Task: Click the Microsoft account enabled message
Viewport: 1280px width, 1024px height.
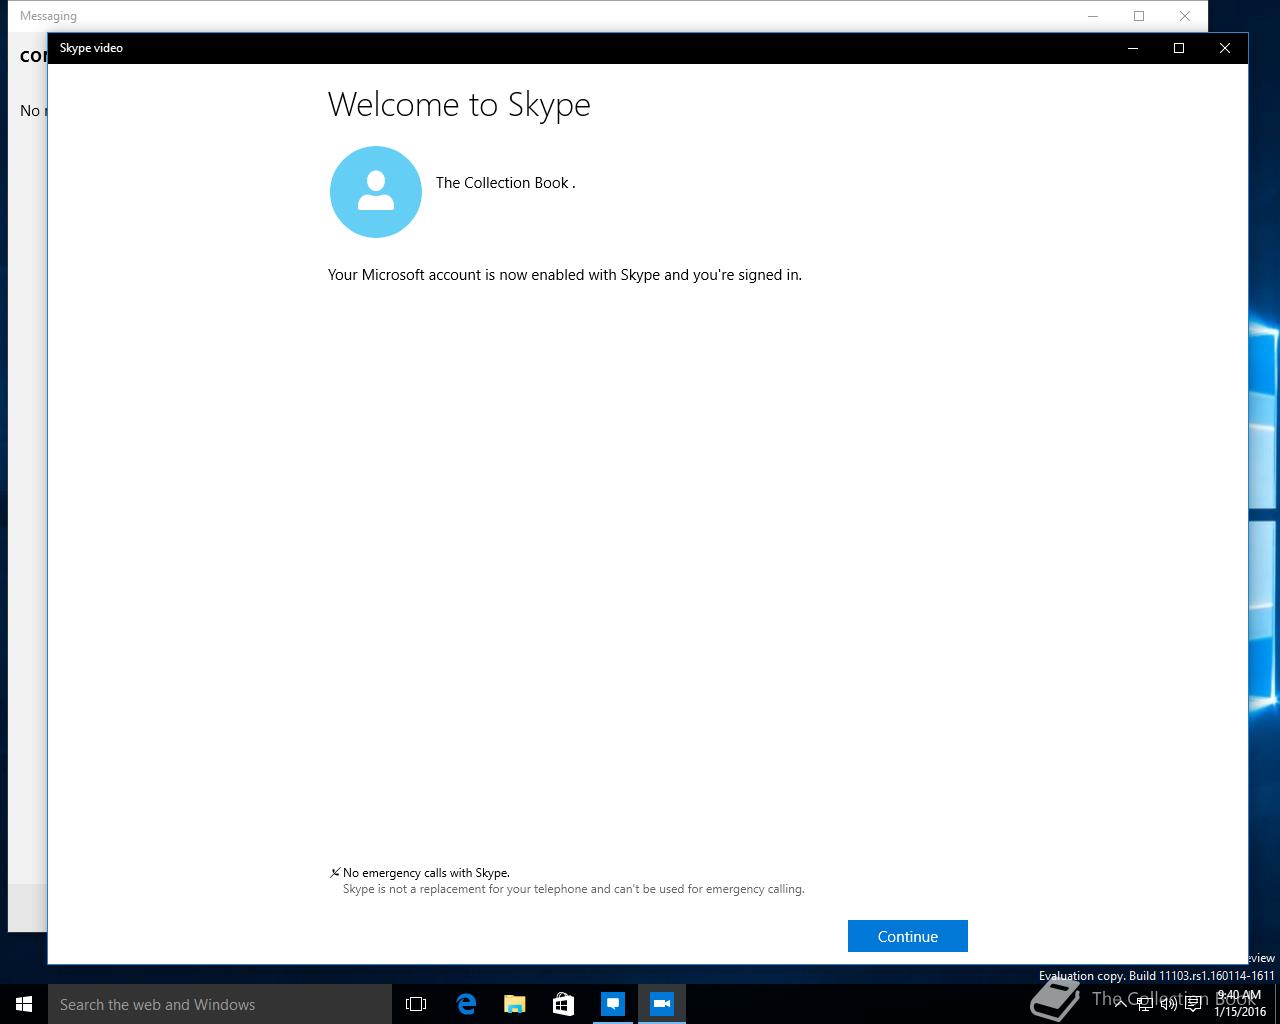Action: tap(565, 275)
